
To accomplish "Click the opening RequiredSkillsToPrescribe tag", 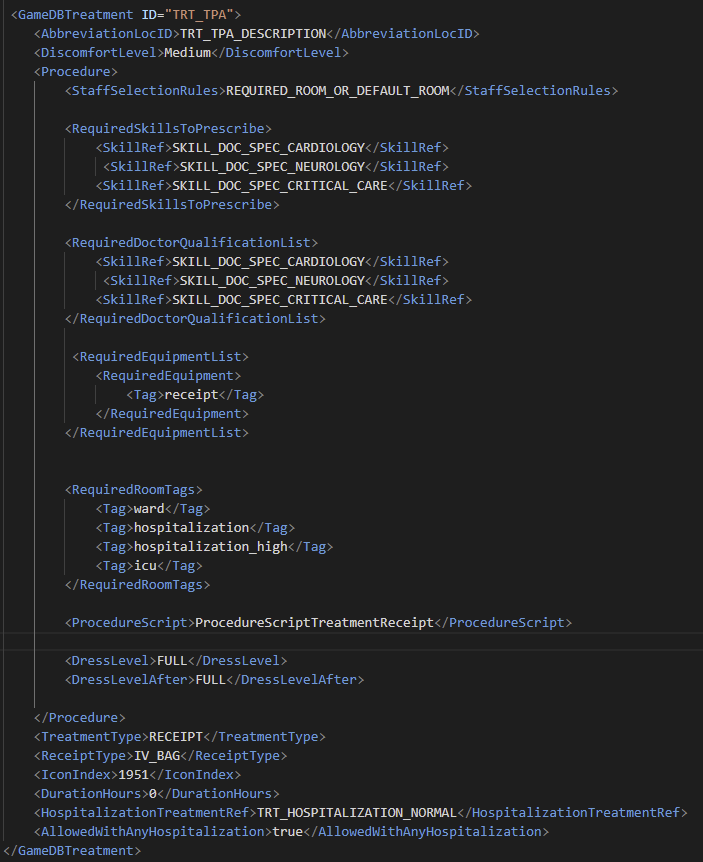I will [x=168, y=129].
